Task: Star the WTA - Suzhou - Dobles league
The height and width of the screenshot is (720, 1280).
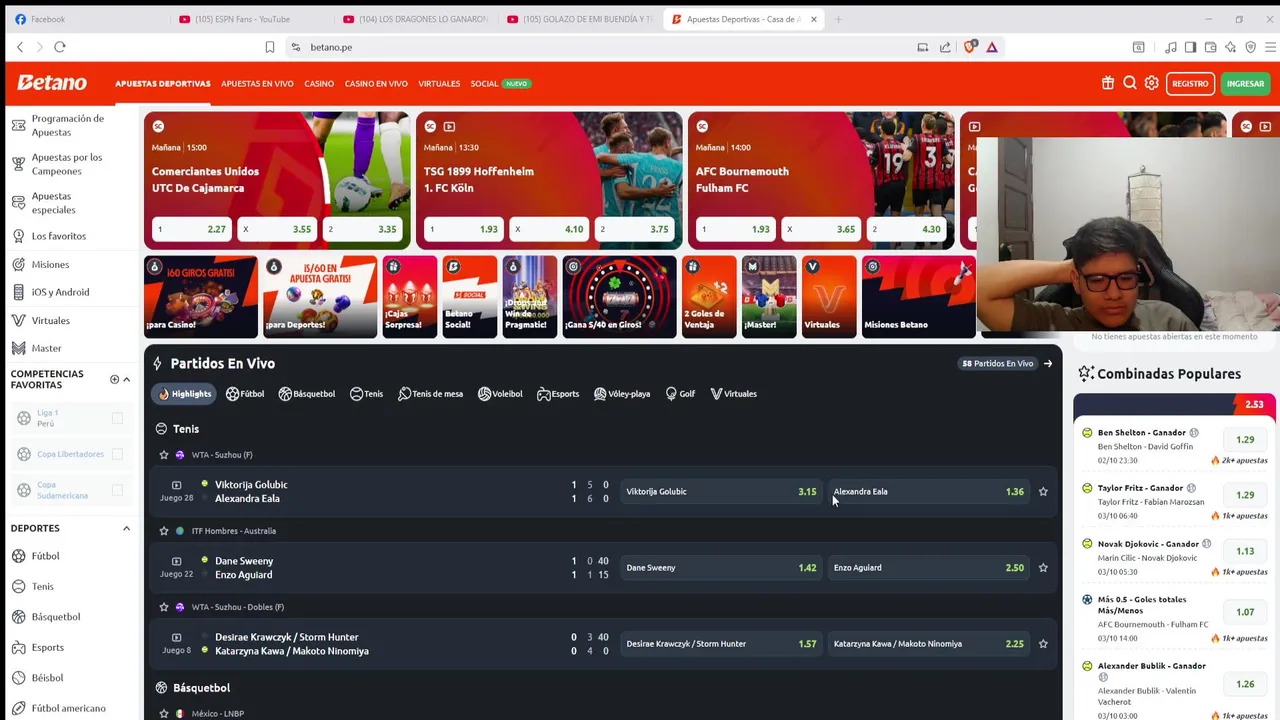Action: tap(164, 607)
